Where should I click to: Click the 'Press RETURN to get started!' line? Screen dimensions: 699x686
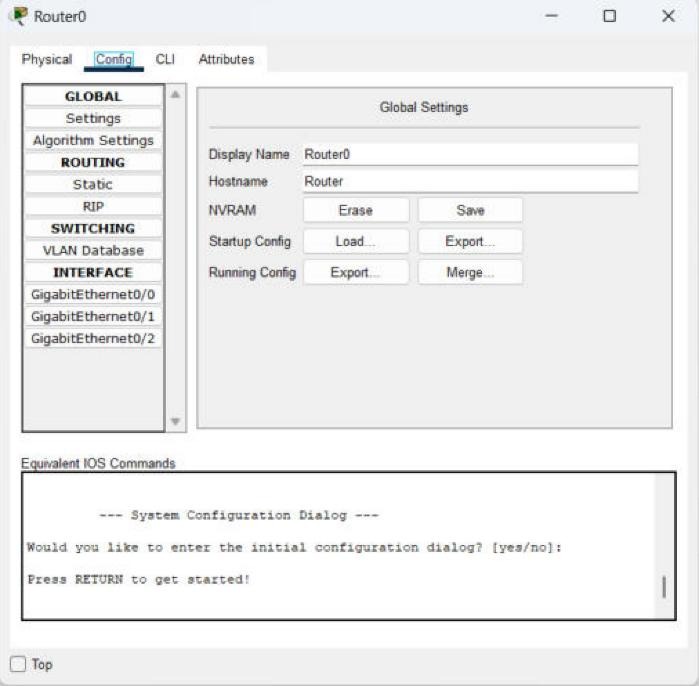(x=139, y=579)
